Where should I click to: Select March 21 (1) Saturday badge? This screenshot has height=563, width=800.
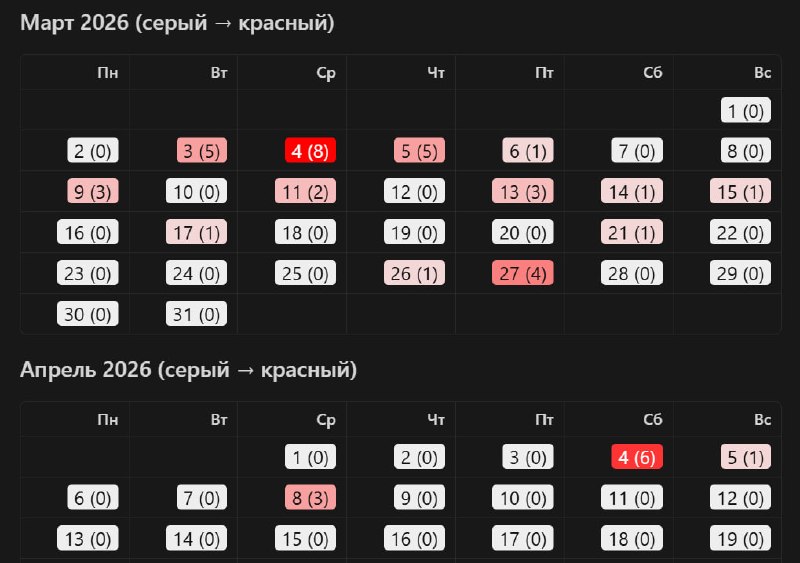tap(632, 232)
